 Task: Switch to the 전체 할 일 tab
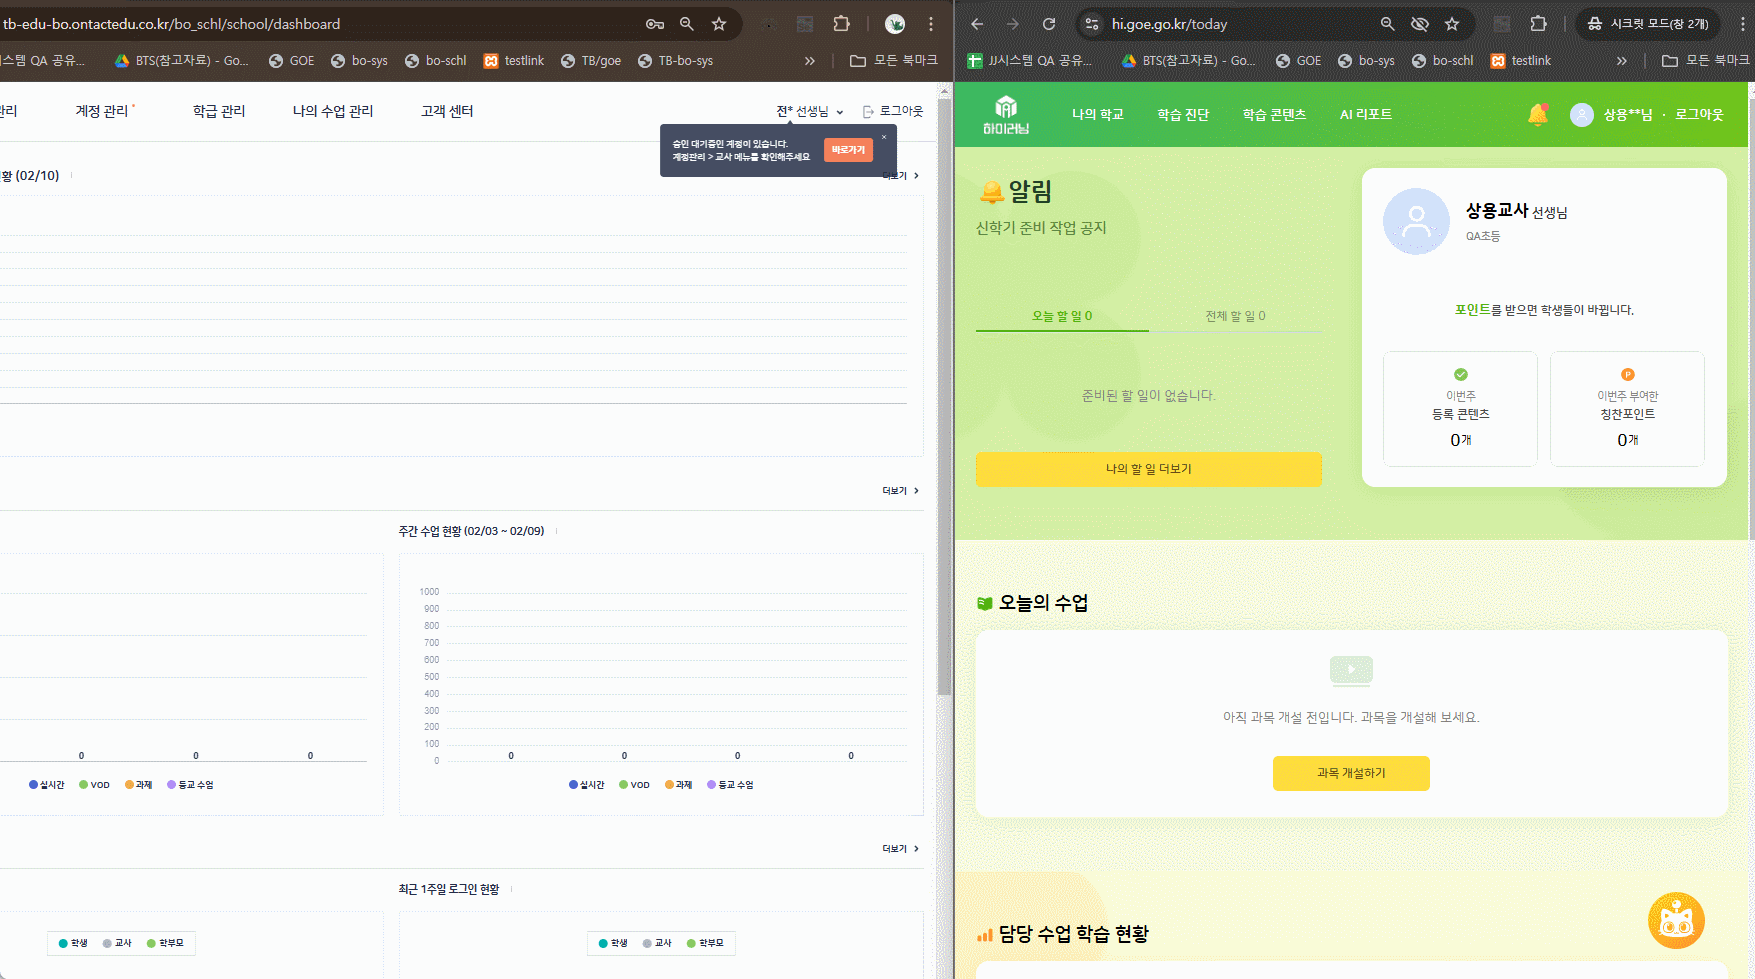[x=1235, y=316]
